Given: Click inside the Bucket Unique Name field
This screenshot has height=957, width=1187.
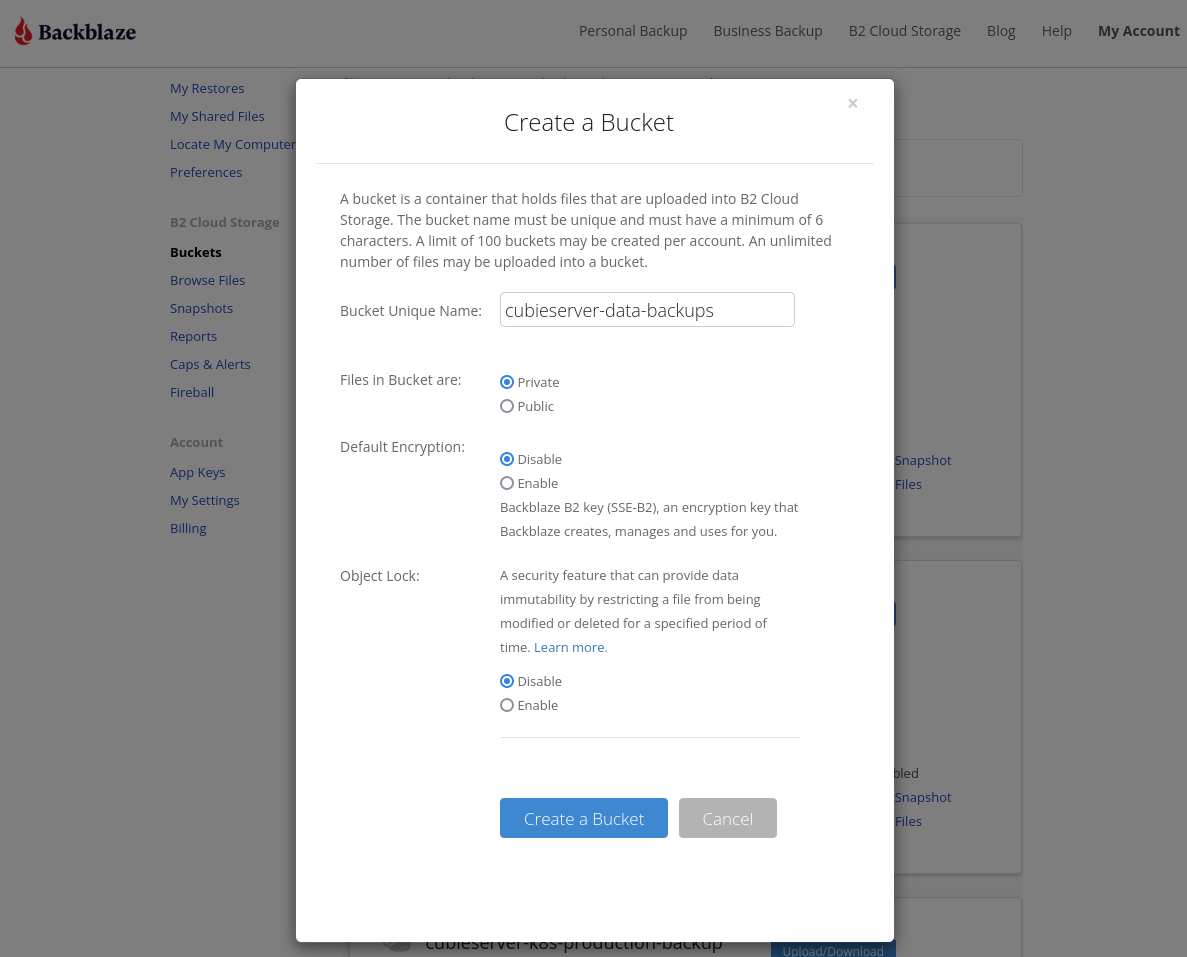Looking at the screenshot, I should pyautogui.click(x=646, y=310).
